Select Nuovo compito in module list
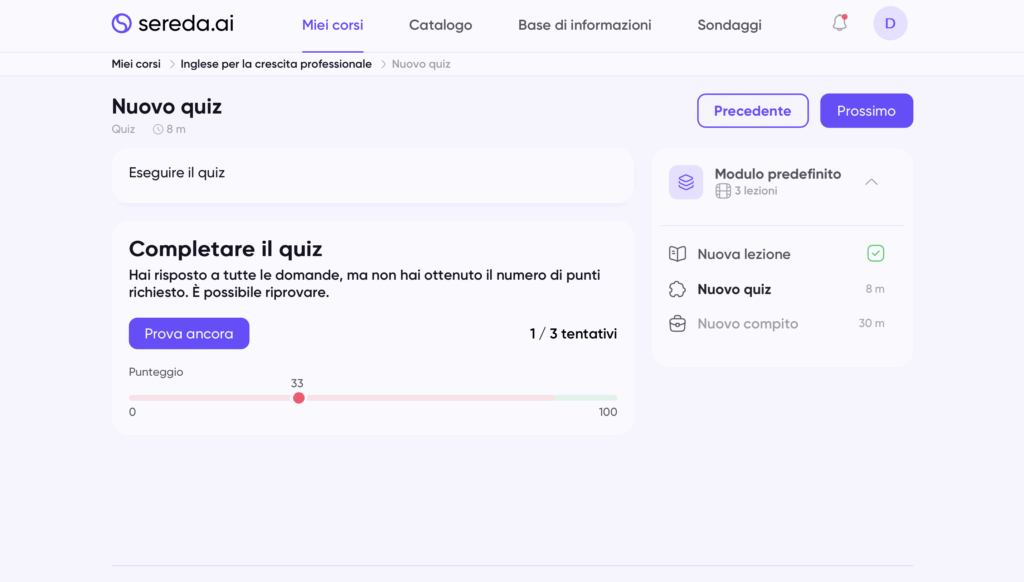1024x582 pixels. [747, 324]
